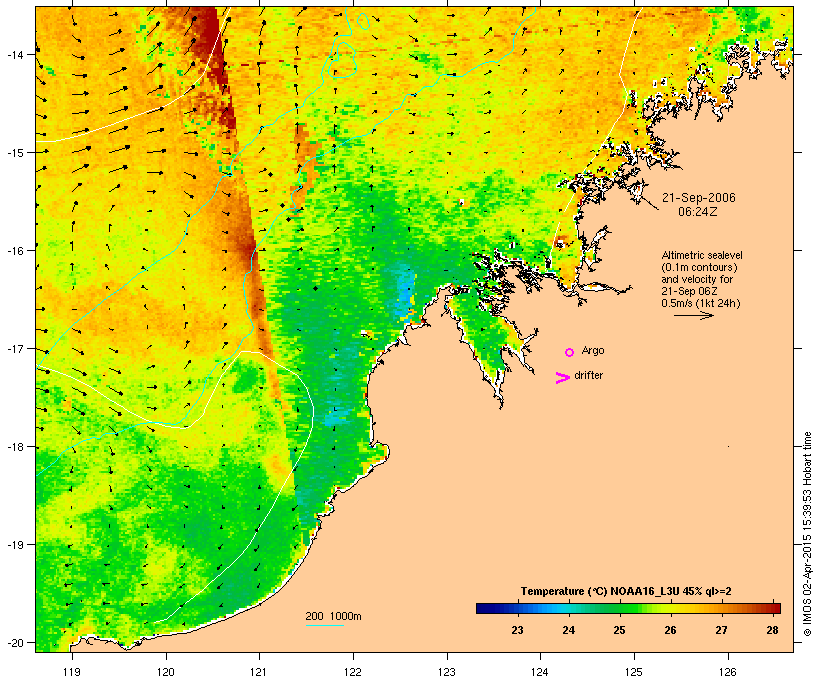Click longitude axis label 120
This screenshot has width=820, height=680.
166,672
